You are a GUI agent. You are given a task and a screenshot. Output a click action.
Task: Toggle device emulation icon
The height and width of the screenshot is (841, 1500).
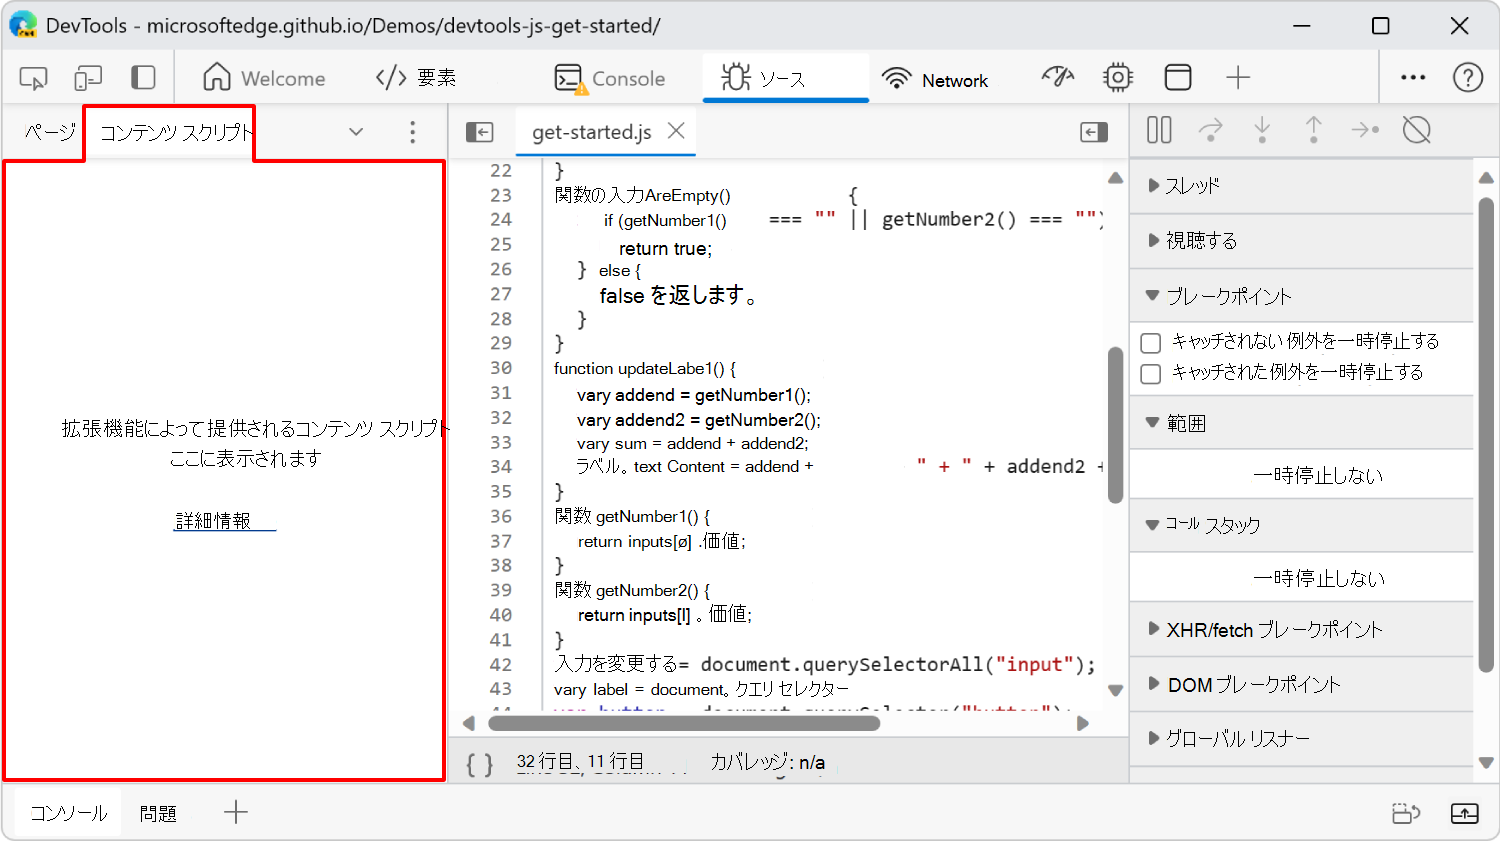[88, 78]
